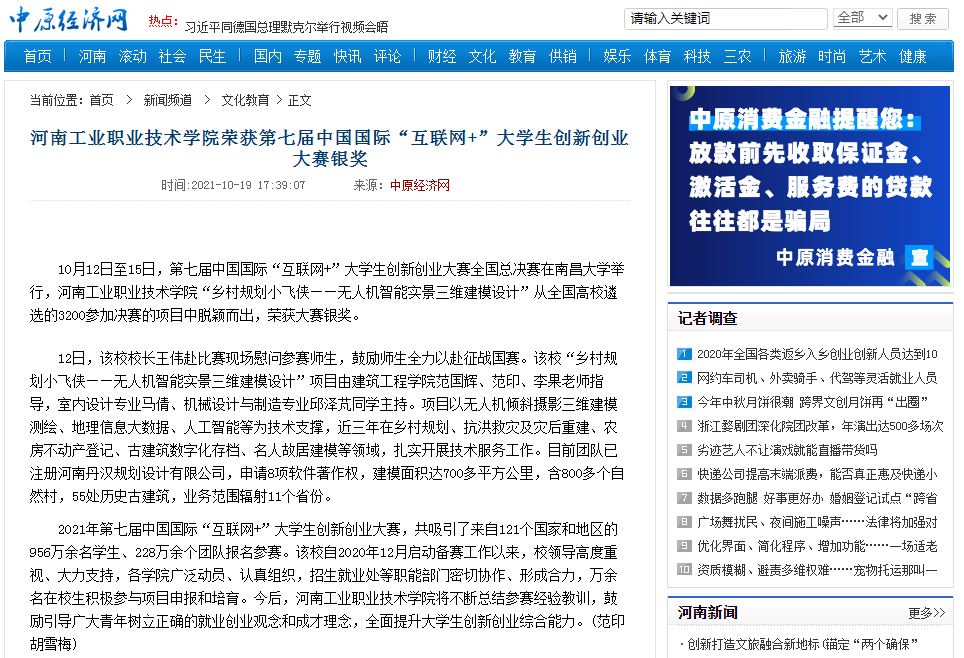Click the number 5 badge in 记者调查
The image size is (964, 658).
[x=684, y=450]
